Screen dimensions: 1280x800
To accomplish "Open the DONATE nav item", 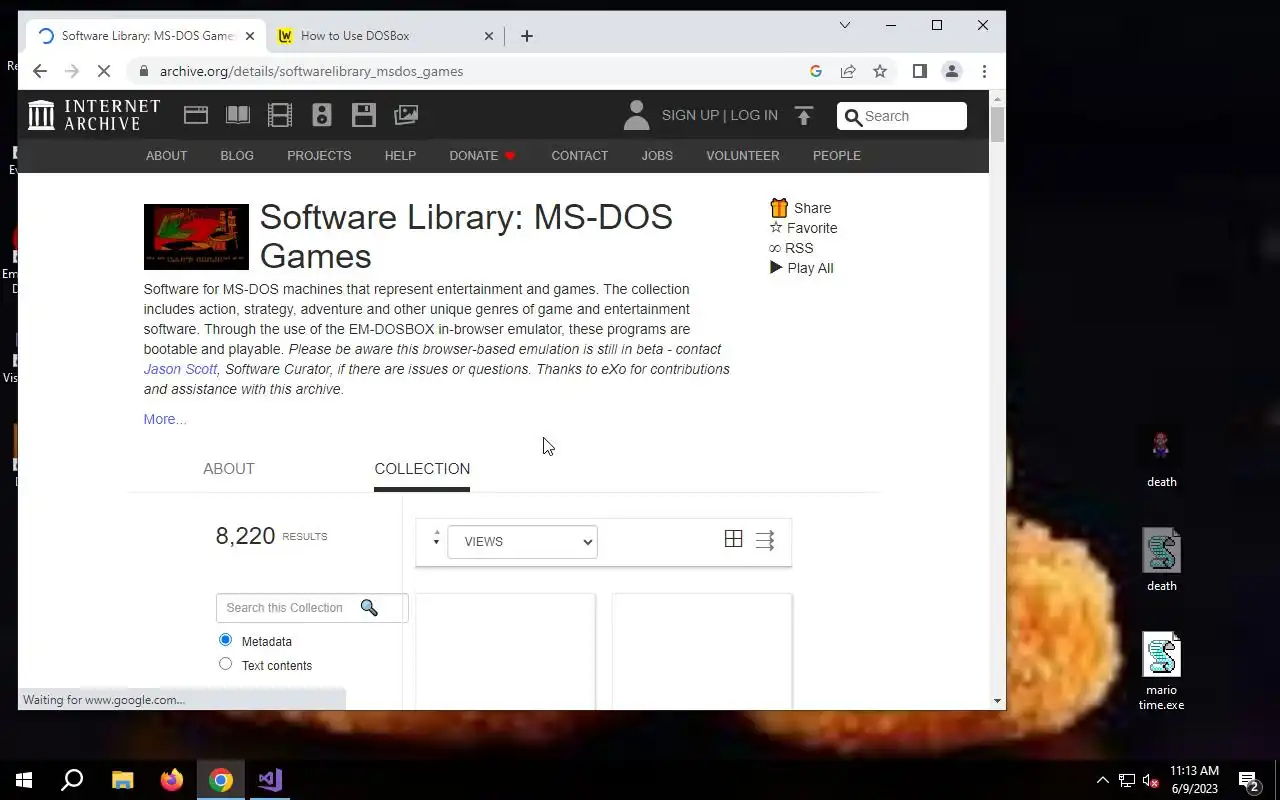I will click(x=482, y=155).
